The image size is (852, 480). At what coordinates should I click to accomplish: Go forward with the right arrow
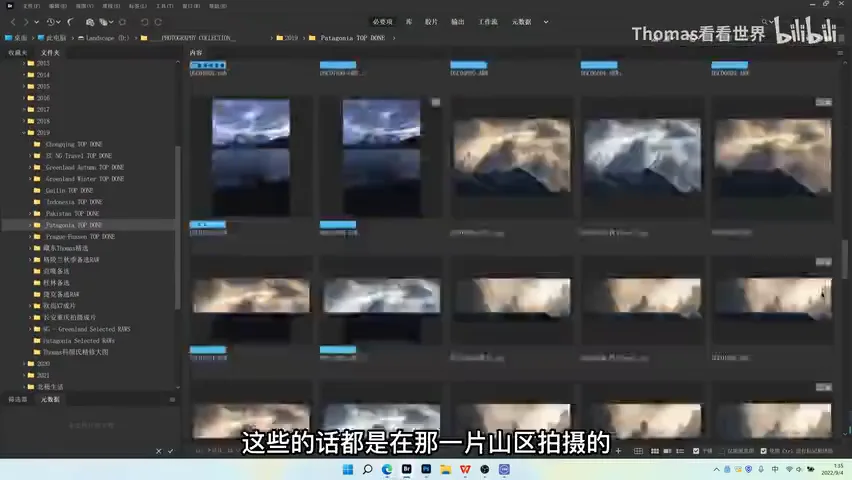click(x=25, y=22)
